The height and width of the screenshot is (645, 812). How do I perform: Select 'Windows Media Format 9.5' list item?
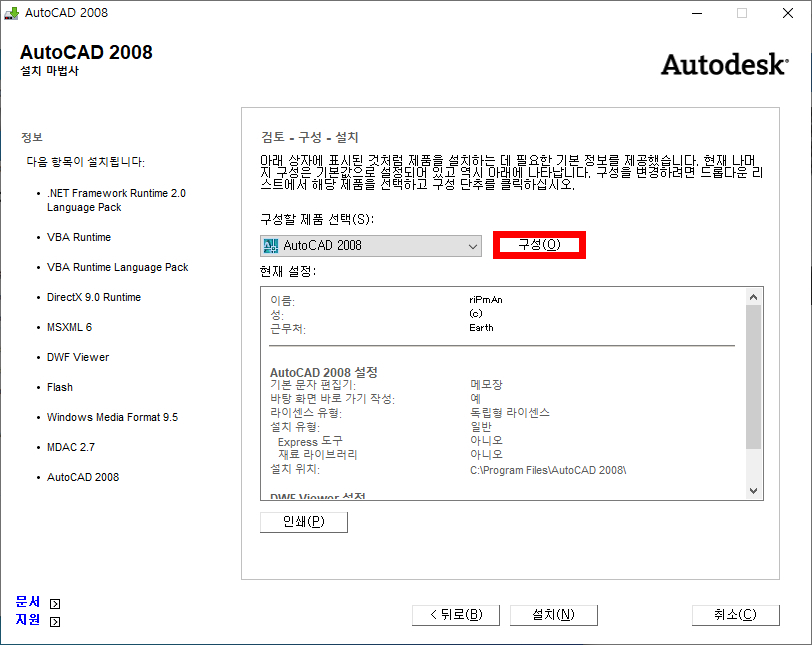pyautogui.click(x=112, y=417)
